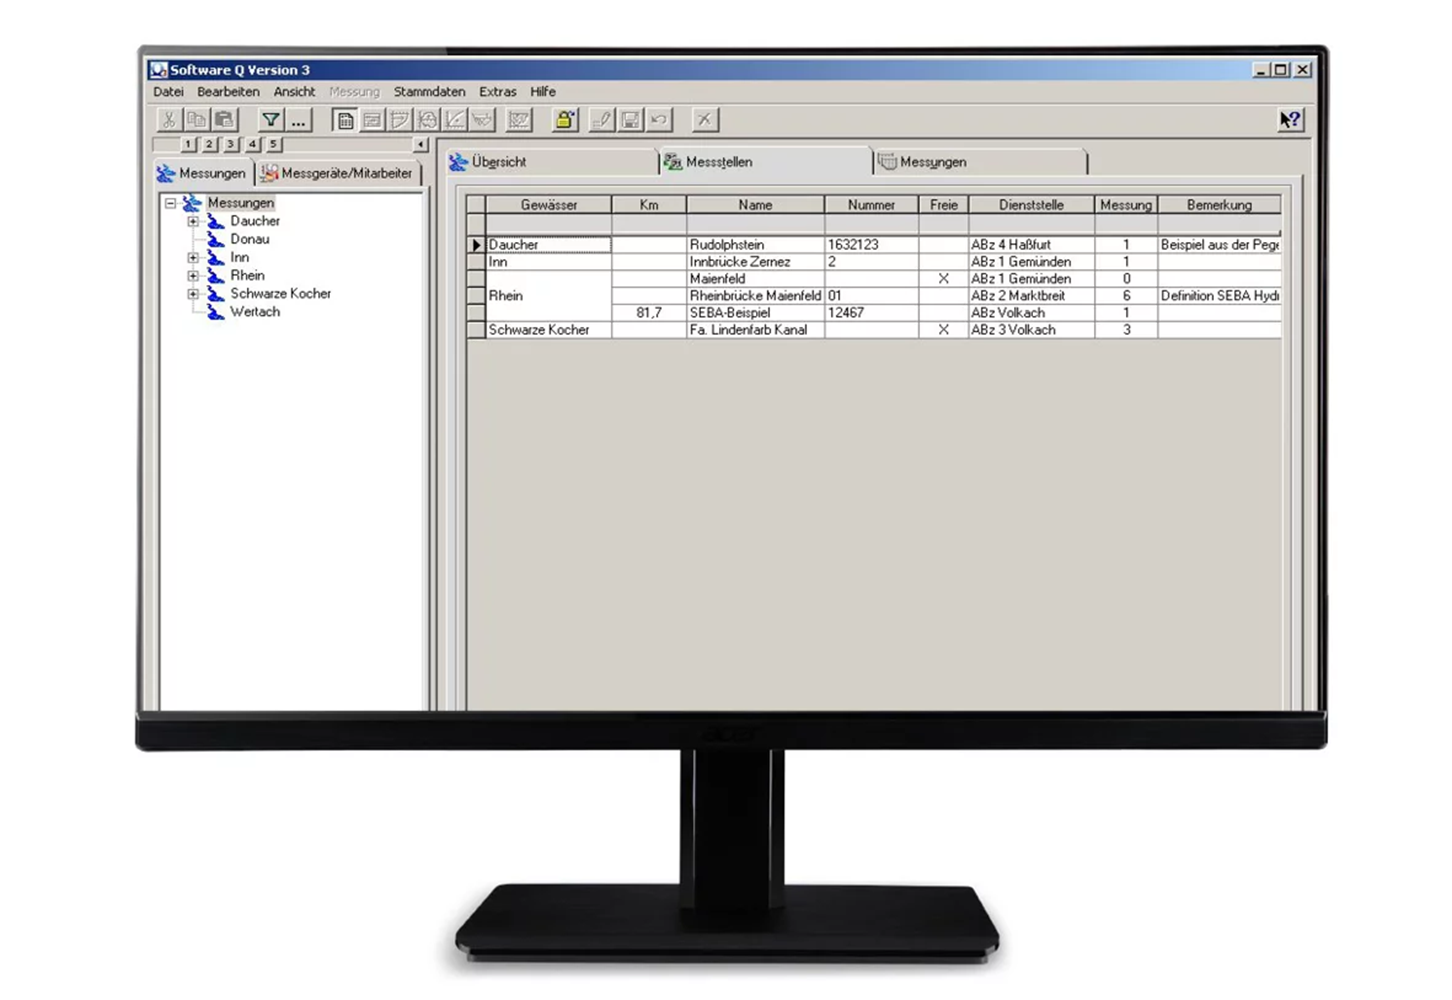The height and width of the screenshot is (1000, 1452).
Task: Click the yellow padlock lock icon
Action: pyautogui.click(x=565, y=120)
